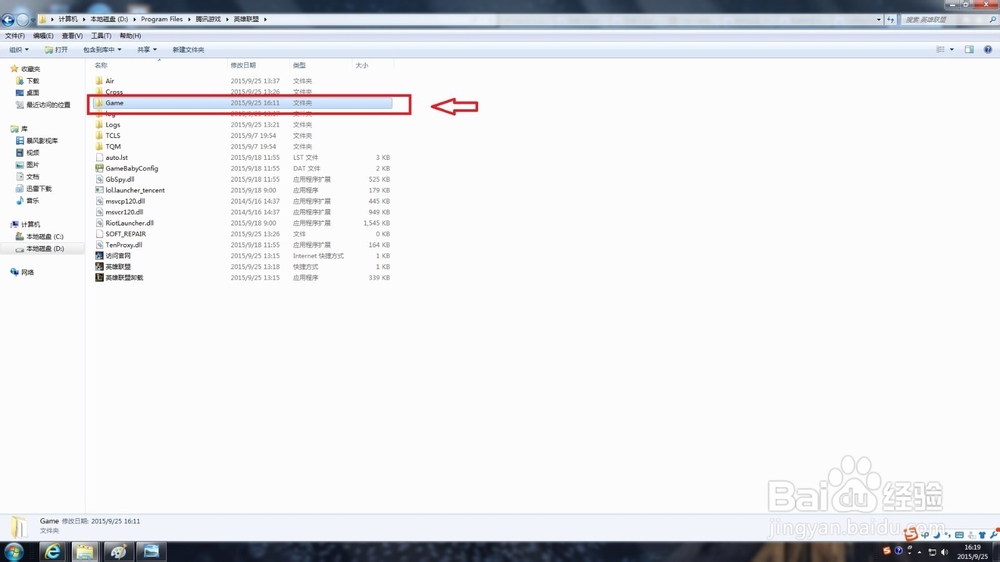Select the Logs folder icon
Viewport: 1000px width, 562px height.
point(99,124)
